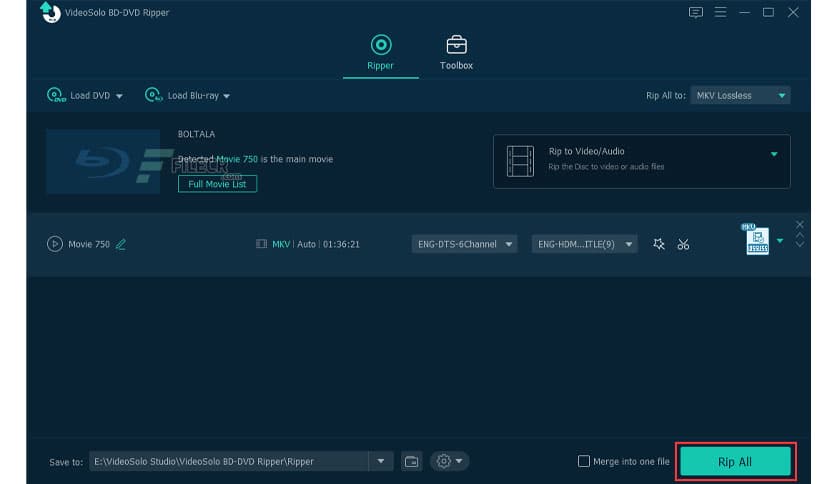Open the output folder icon
Screen dimensions: 836x484
[x=411, y=461]
